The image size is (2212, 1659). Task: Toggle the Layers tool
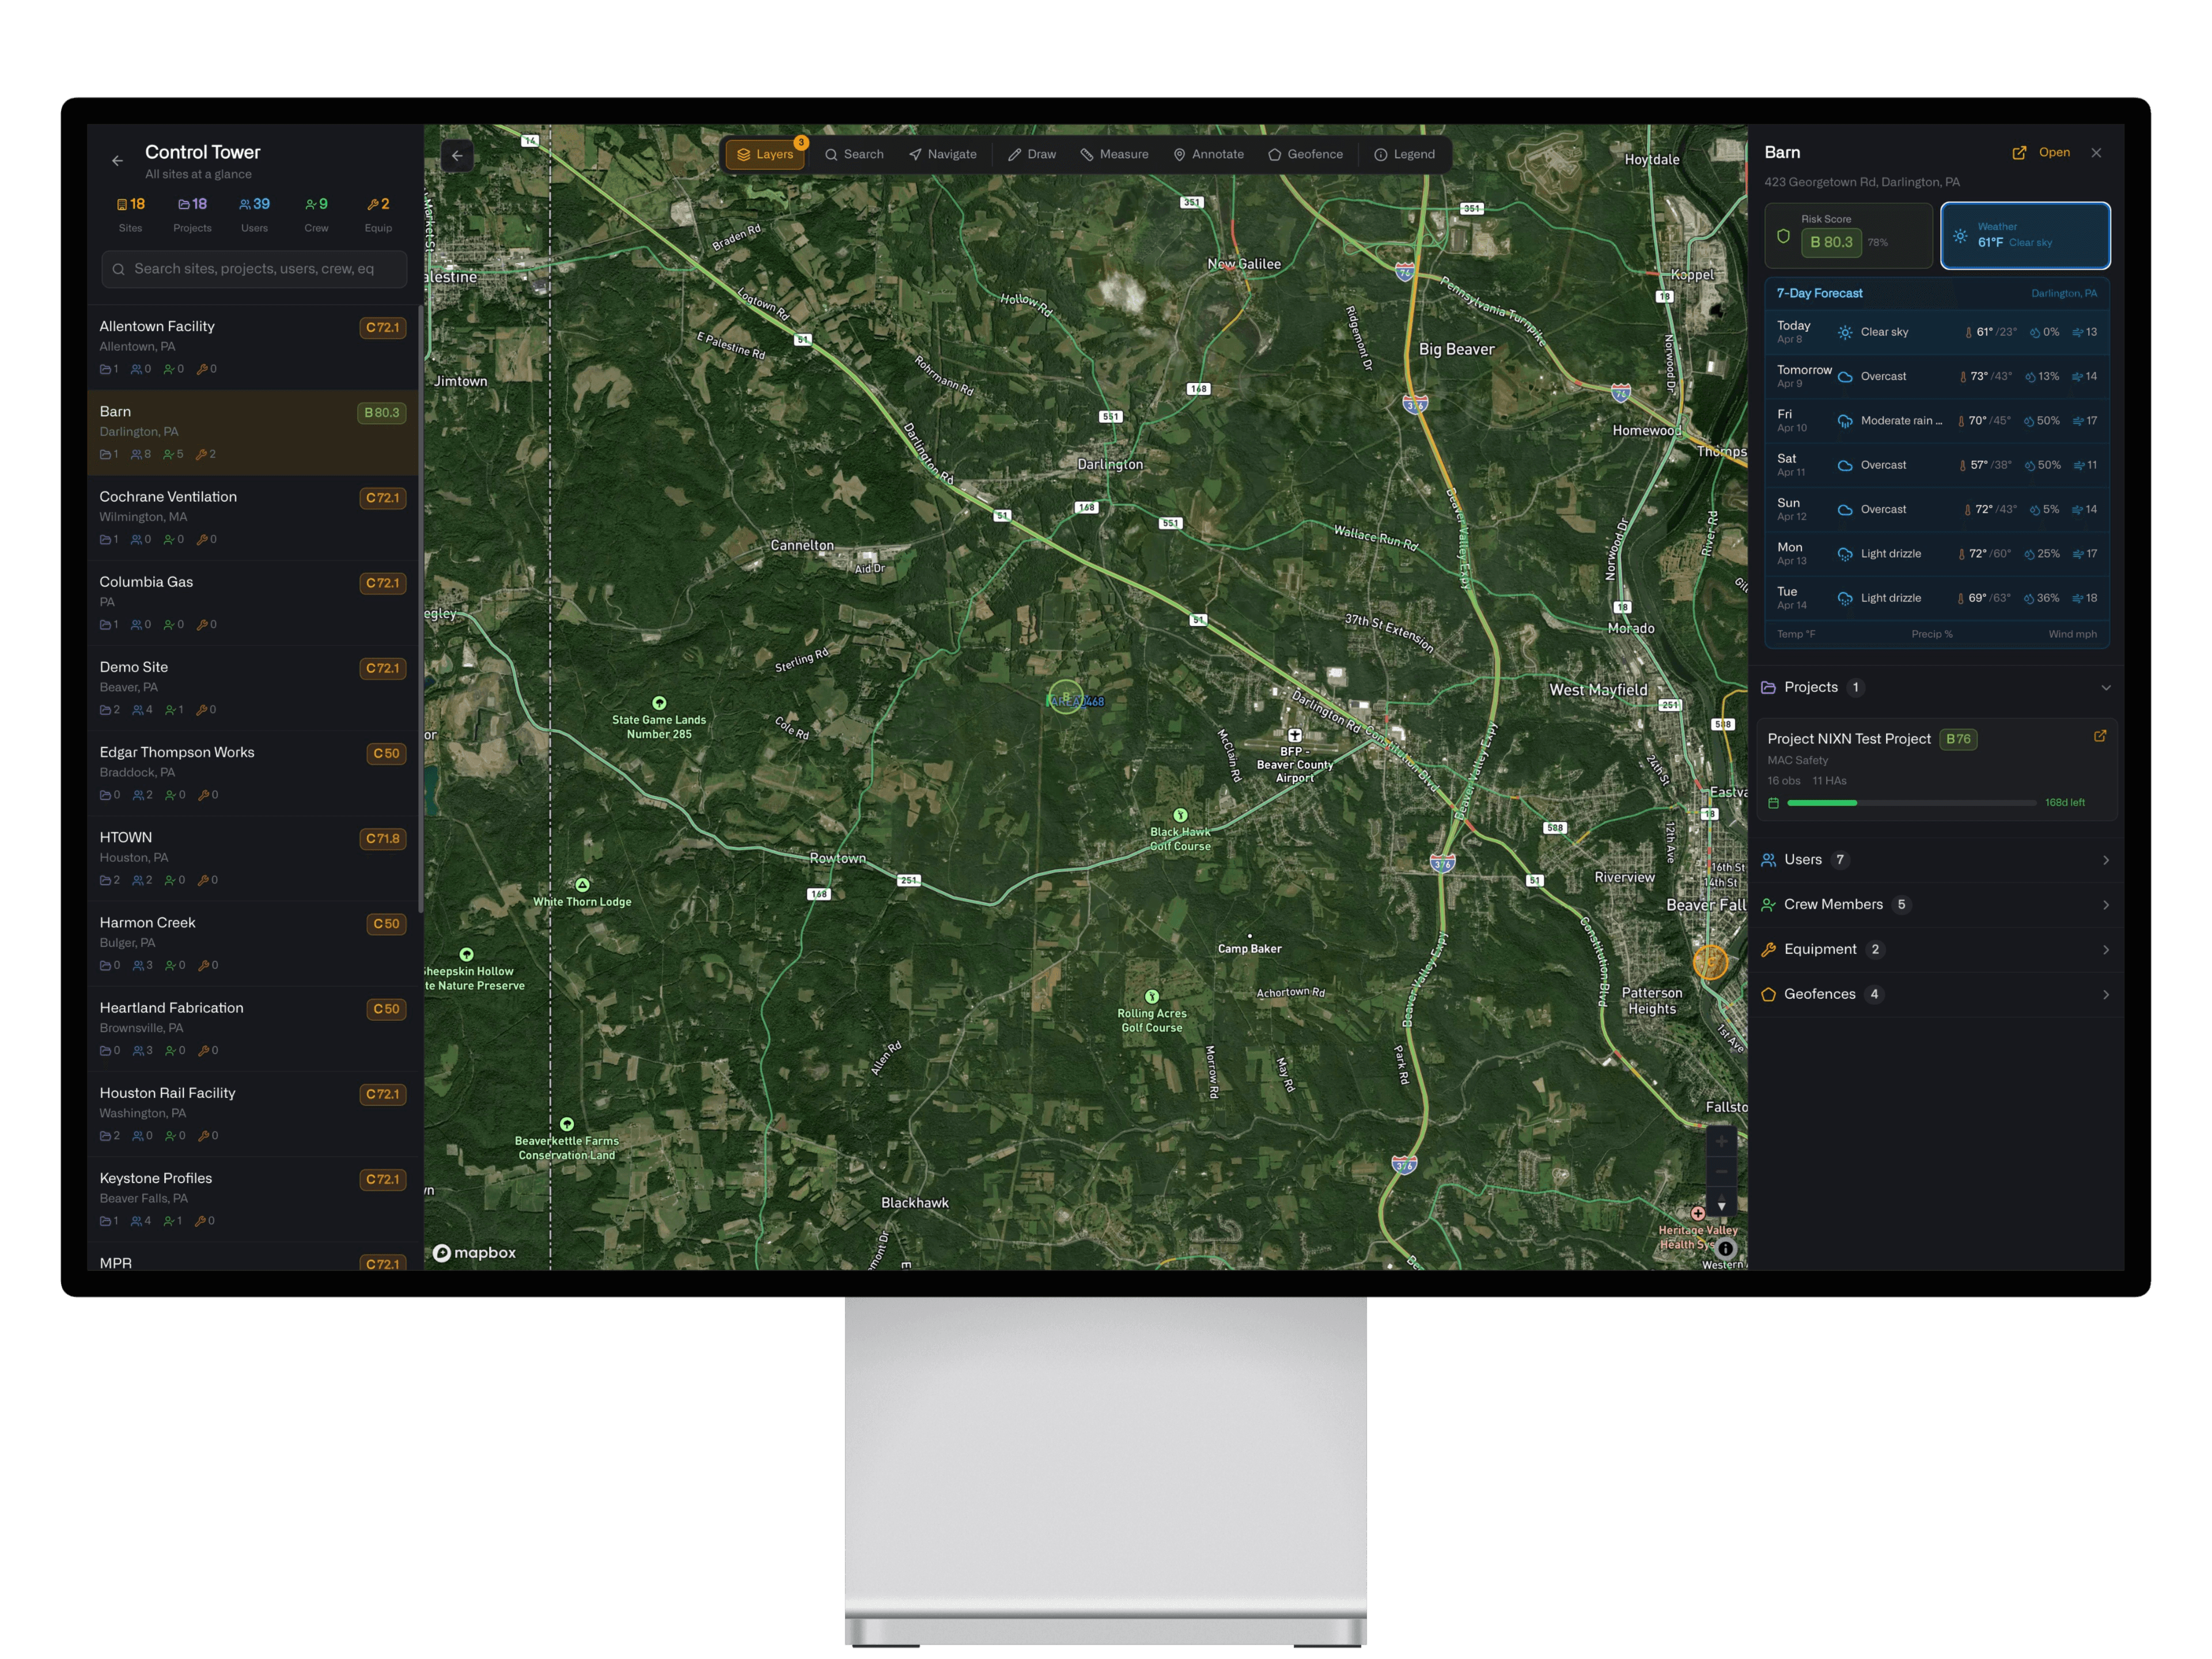(765, 155)
